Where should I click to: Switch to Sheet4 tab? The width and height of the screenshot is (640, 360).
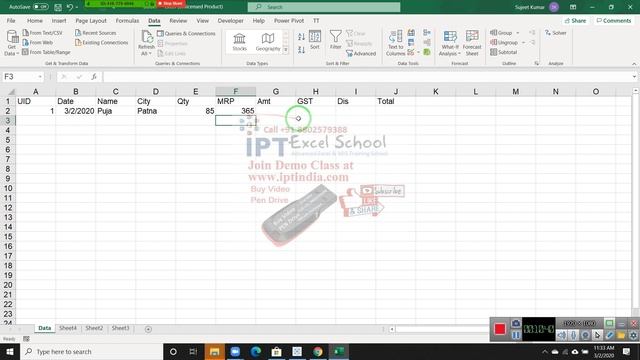(x=68, y=328)
